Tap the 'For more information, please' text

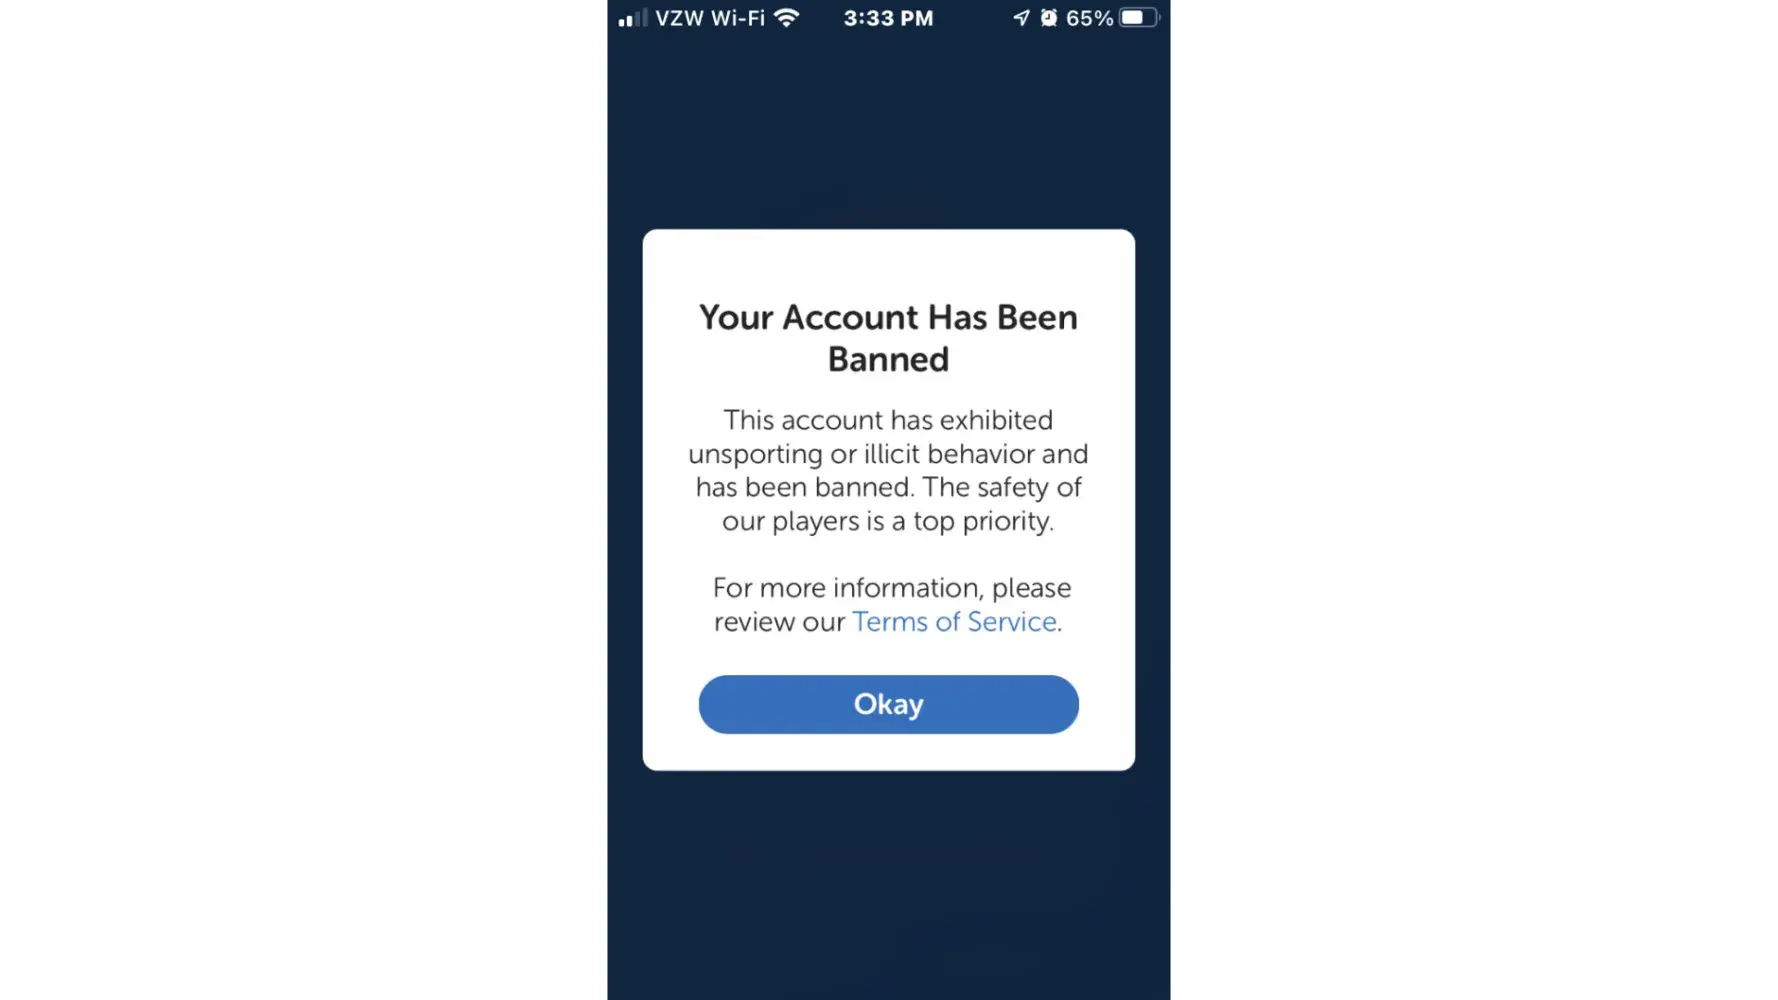coord(891,587)
